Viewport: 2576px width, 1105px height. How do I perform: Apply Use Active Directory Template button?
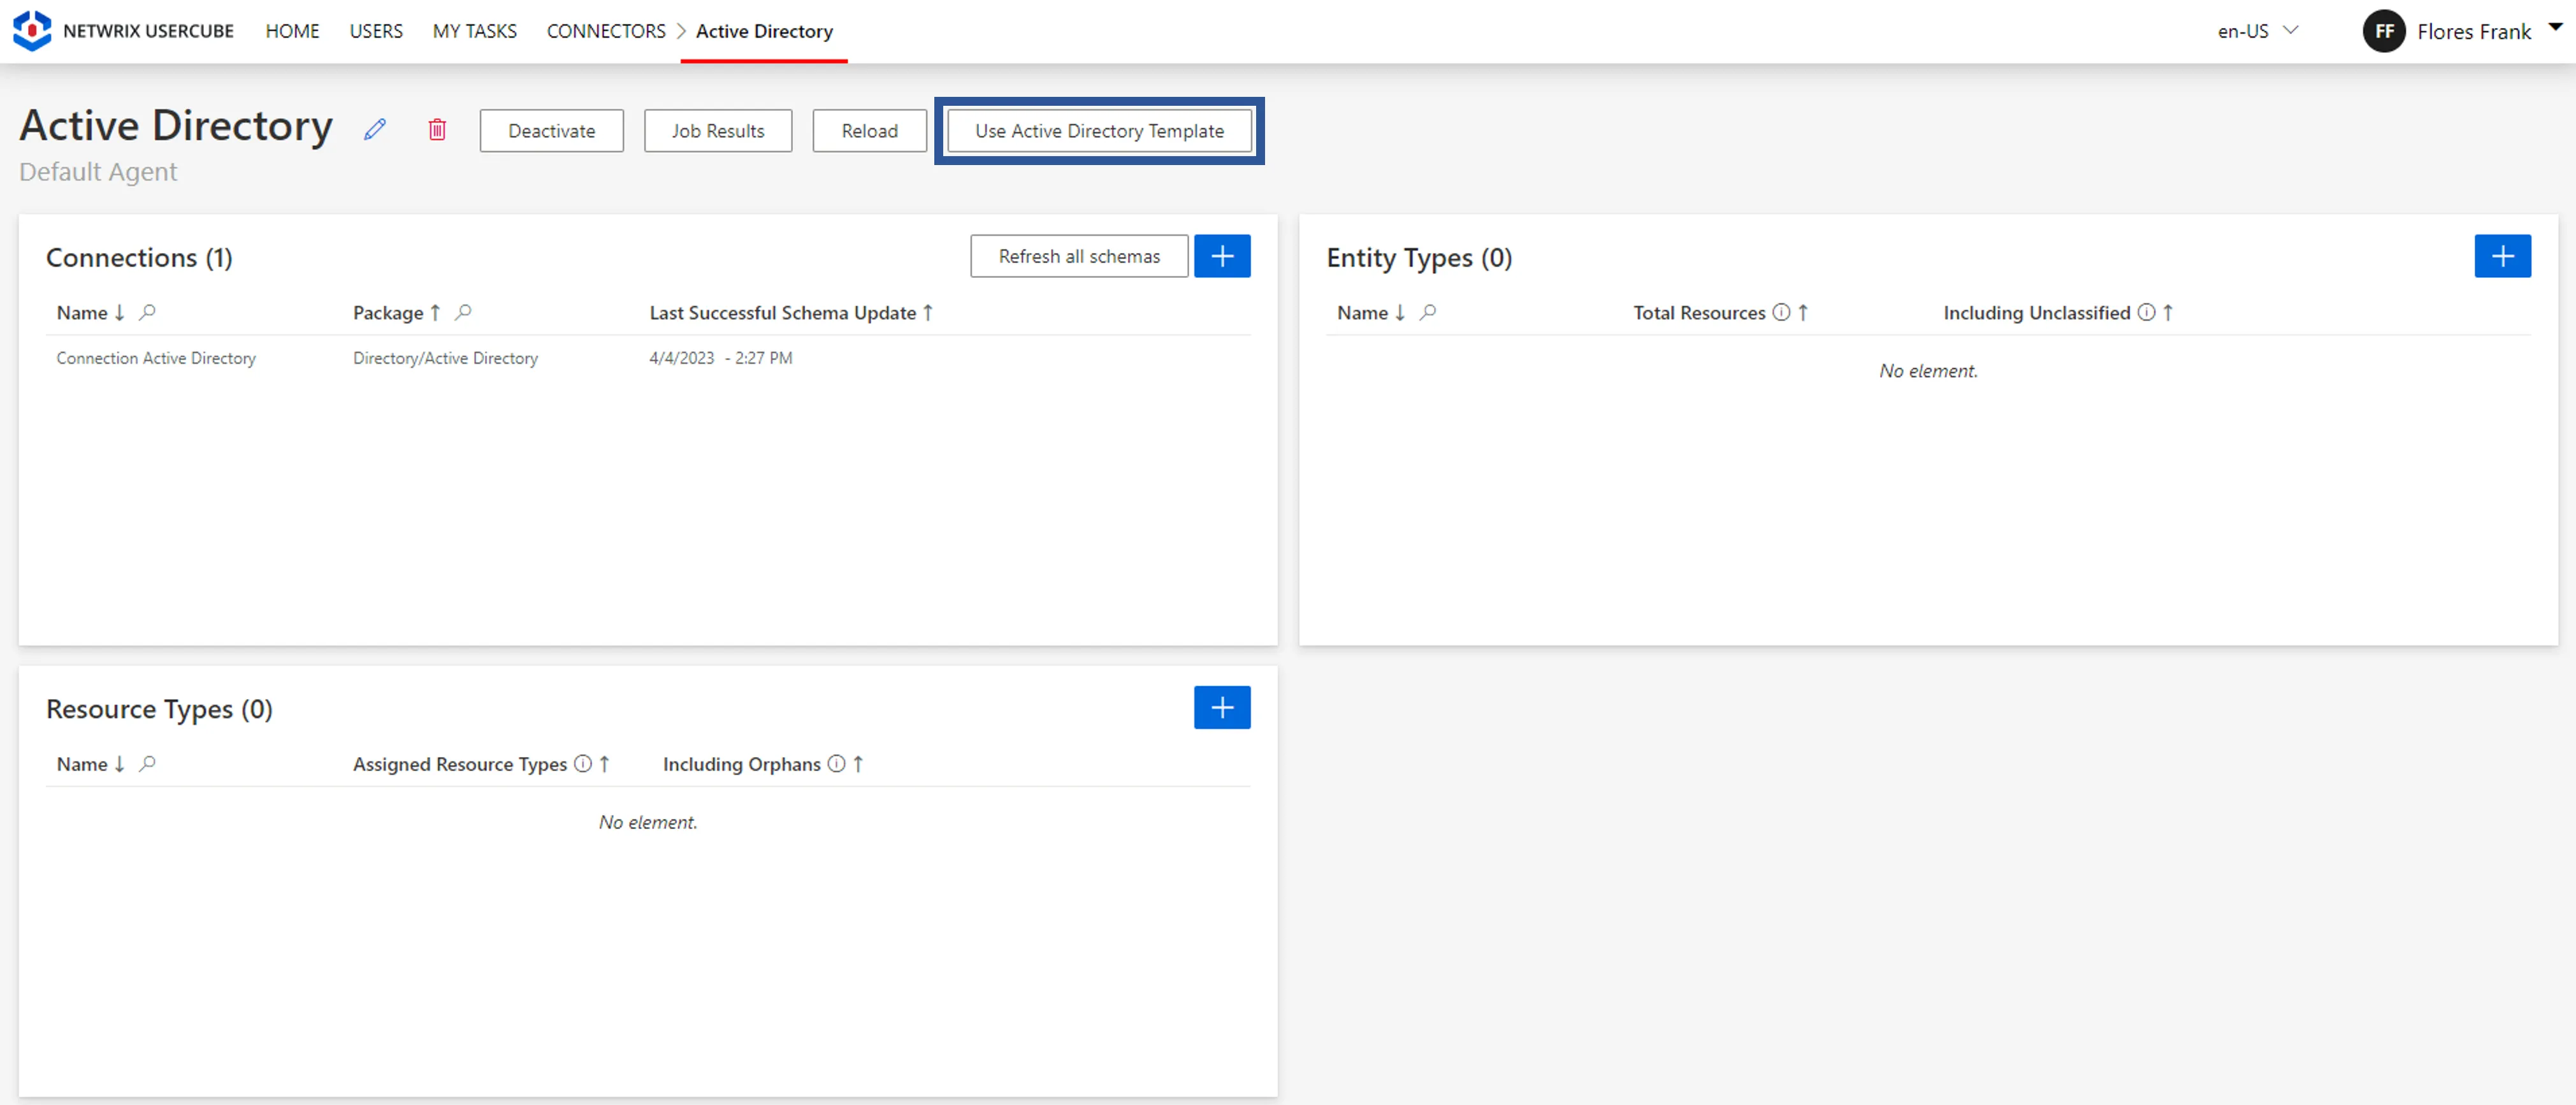point(1099,131)
